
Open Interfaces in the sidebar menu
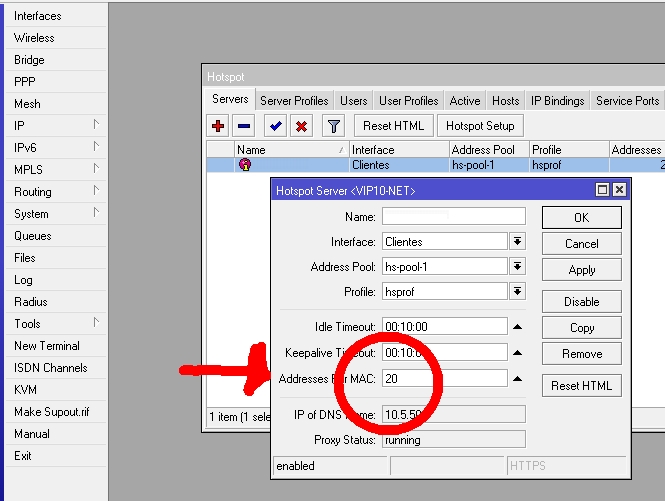coord(56,16)
